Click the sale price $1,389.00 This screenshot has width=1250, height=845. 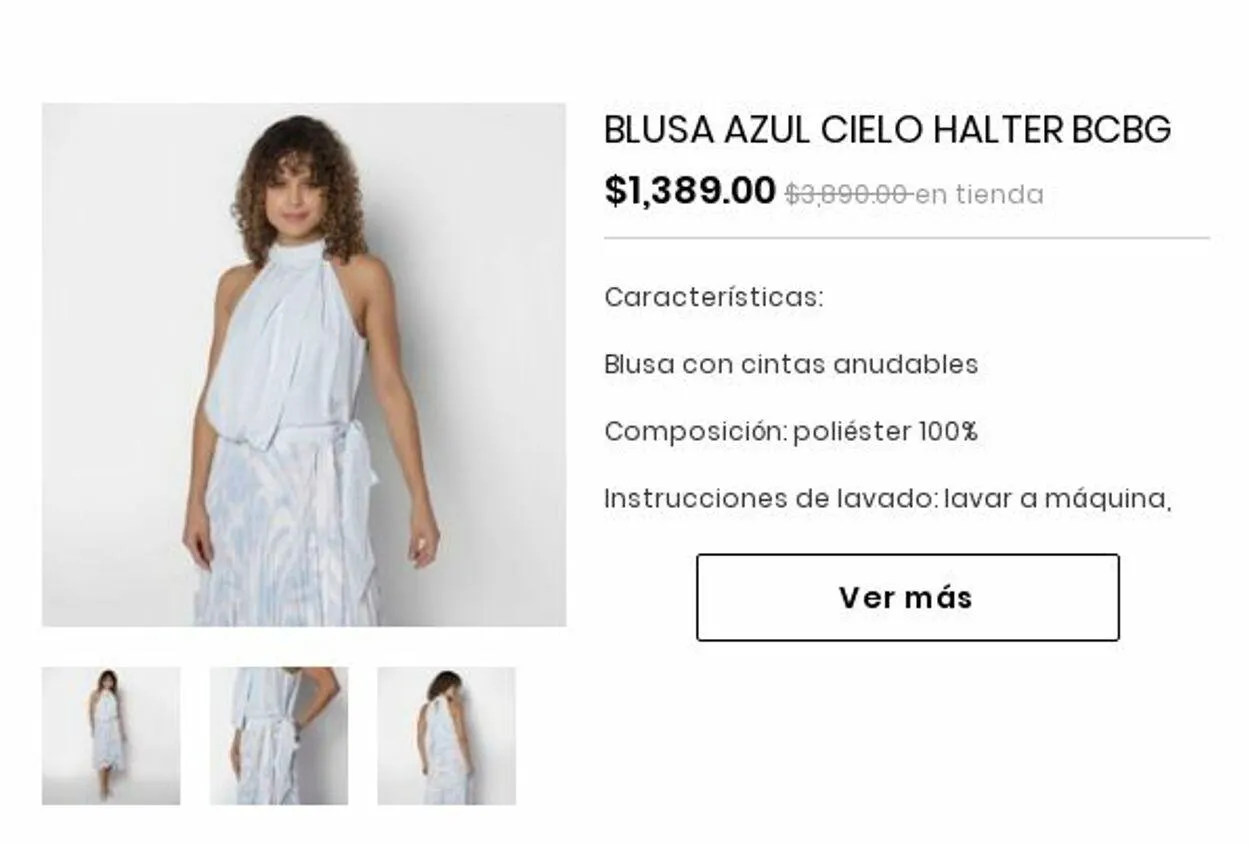[x=690, y=190]
